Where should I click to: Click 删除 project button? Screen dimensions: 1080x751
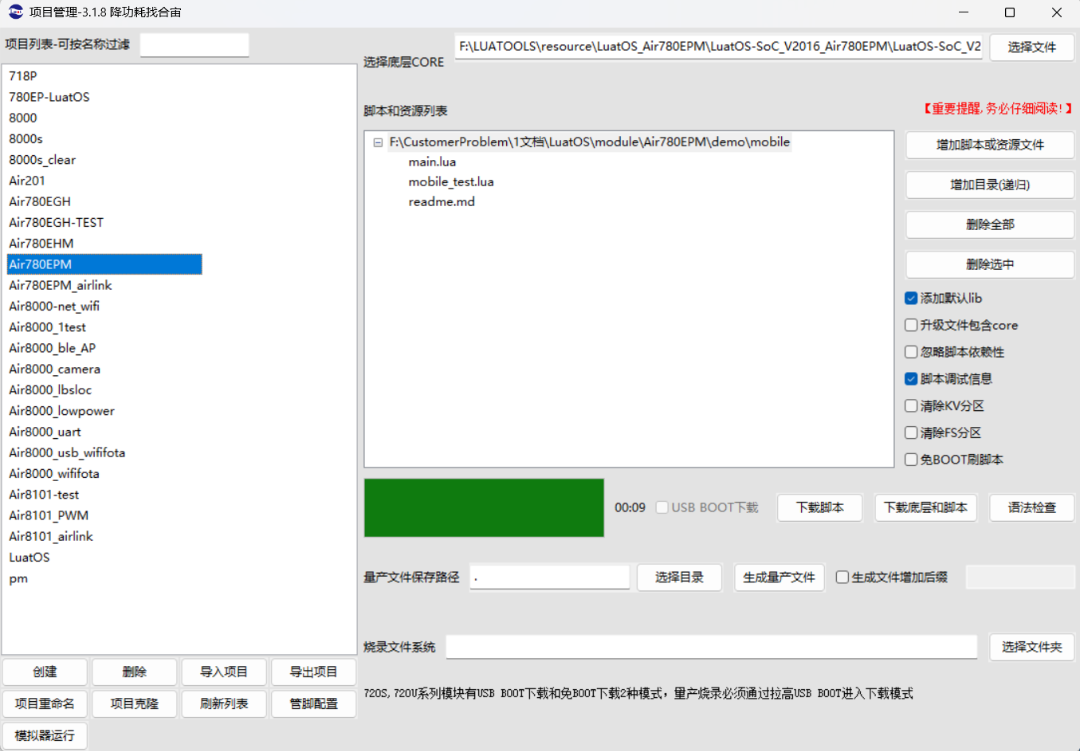tap(134, 672)
